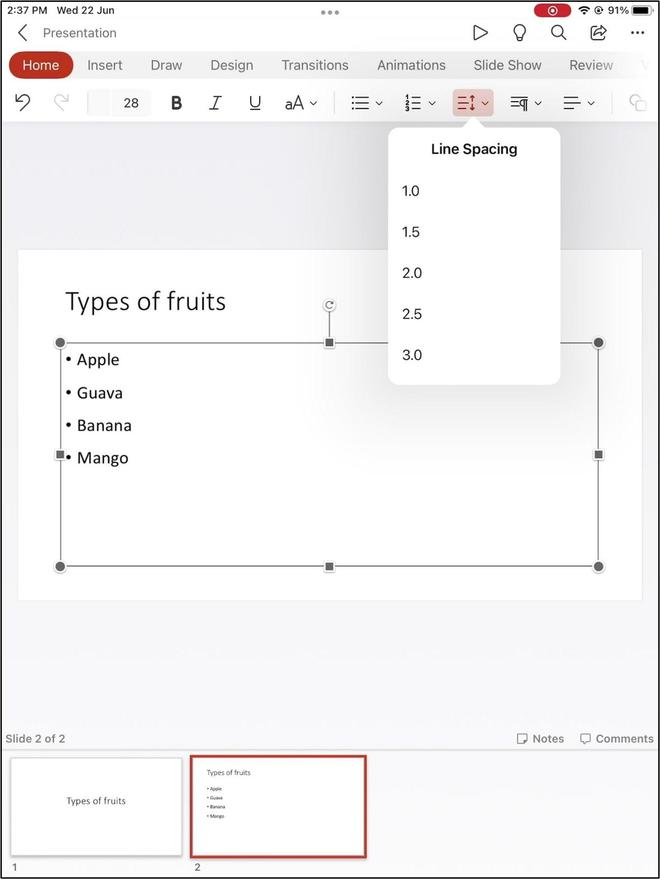This screenshot has height=879, width=660.
Task: Expand the bullet list dropdown
Action: (x=367, y=103)
